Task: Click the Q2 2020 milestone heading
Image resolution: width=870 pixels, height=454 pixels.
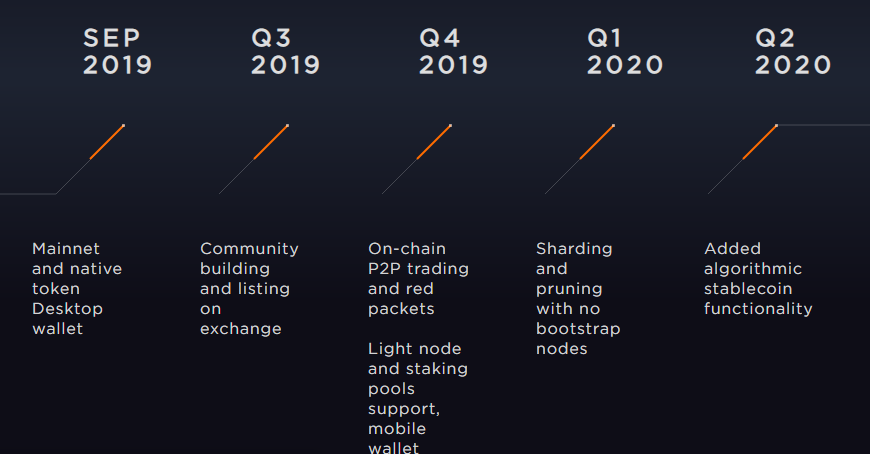Action: tap(793, 52)
